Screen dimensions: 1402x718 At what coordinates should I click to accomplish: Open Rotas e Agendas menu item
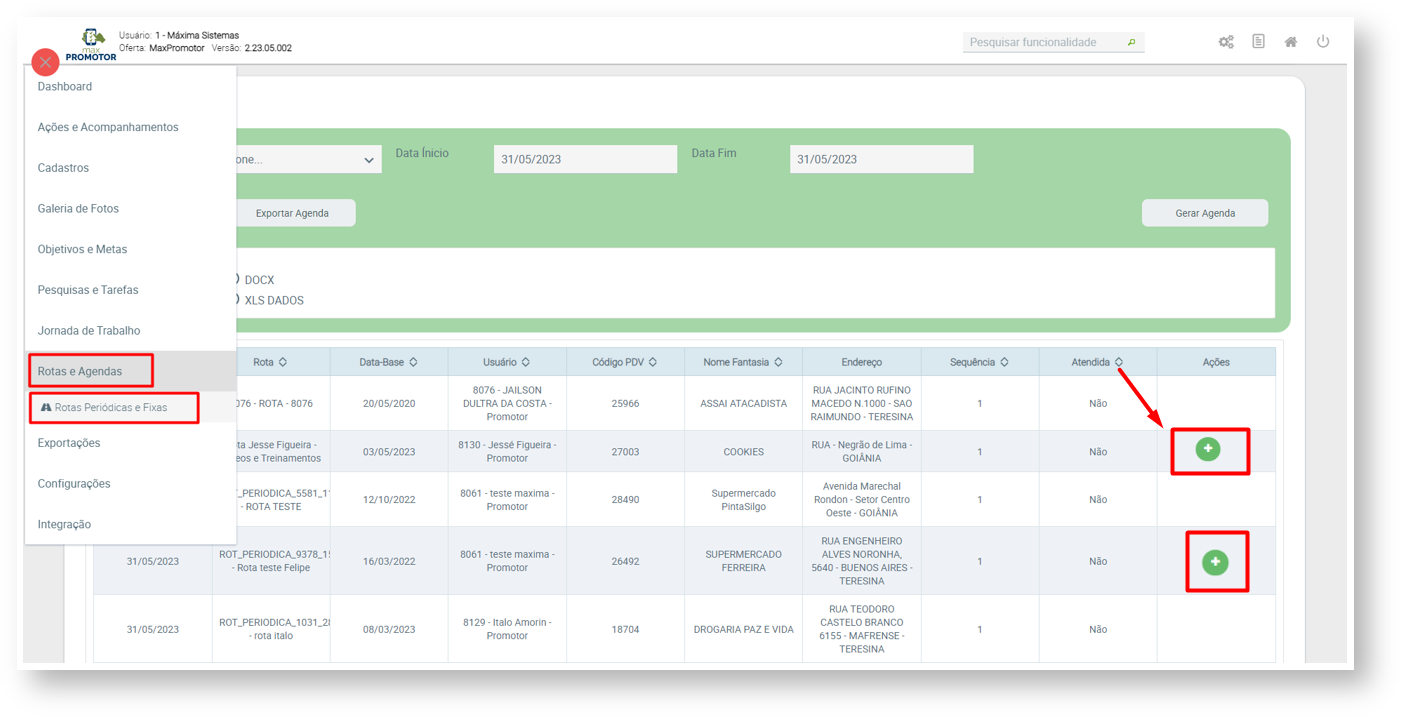point(80,371)
